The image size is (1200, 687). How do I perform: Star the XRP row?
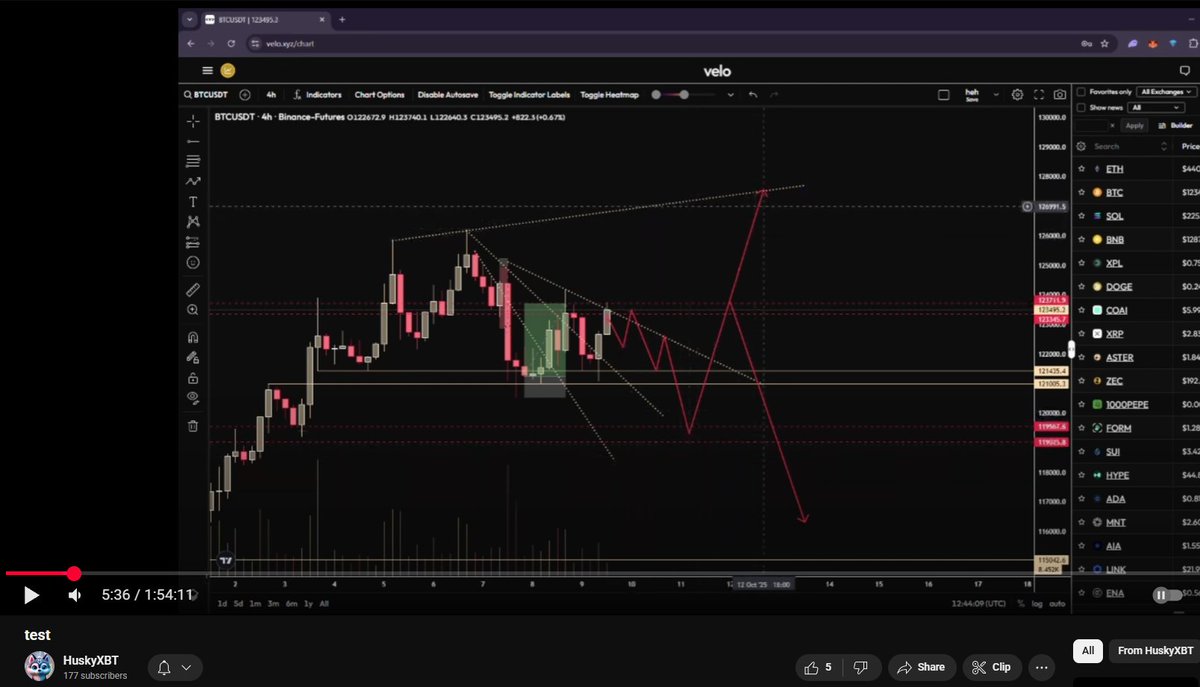(x=1082, y=334)
